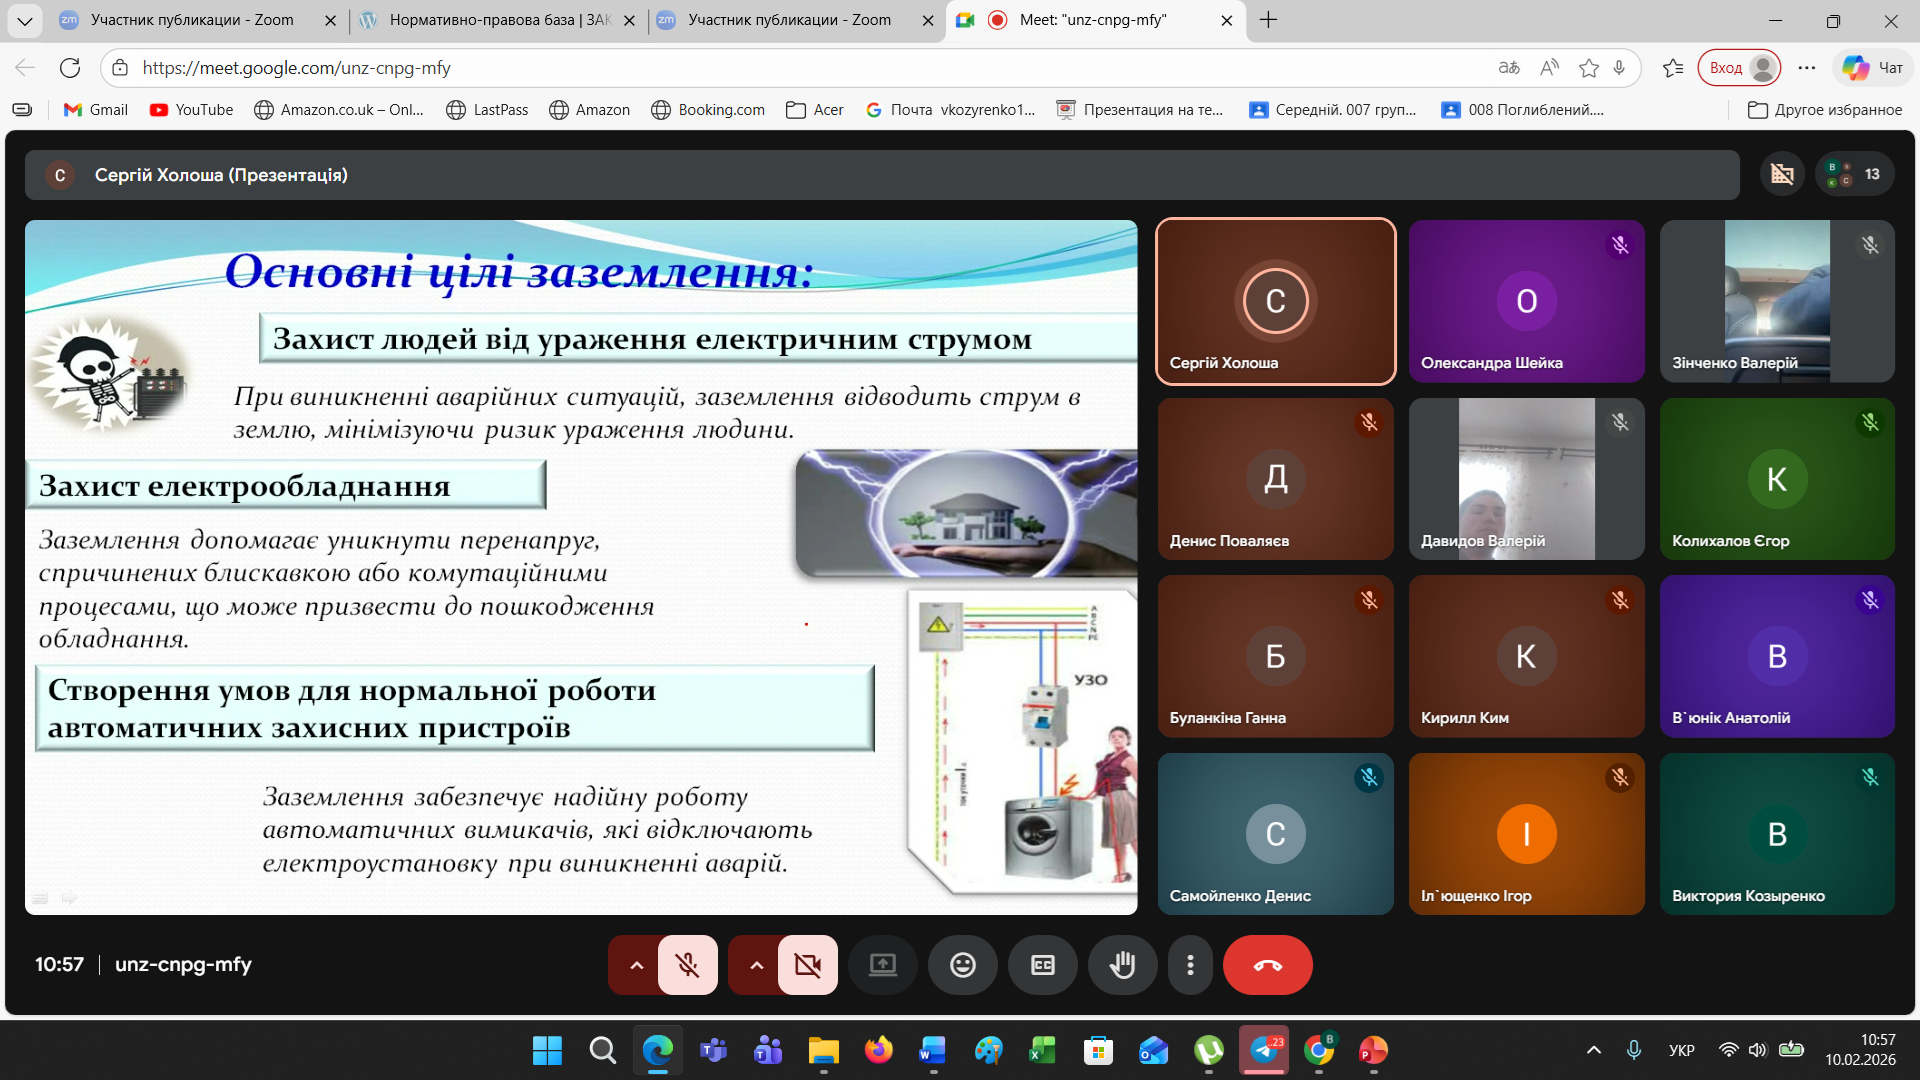Viewport: 1920px width, 1080px height.
Task: Turn on captions in the call
Action: coord(1042,965)
